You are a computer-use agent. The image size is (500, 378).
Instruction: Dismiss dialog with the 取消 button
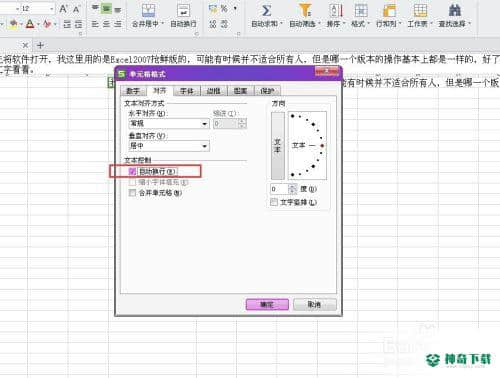(315, 304)
